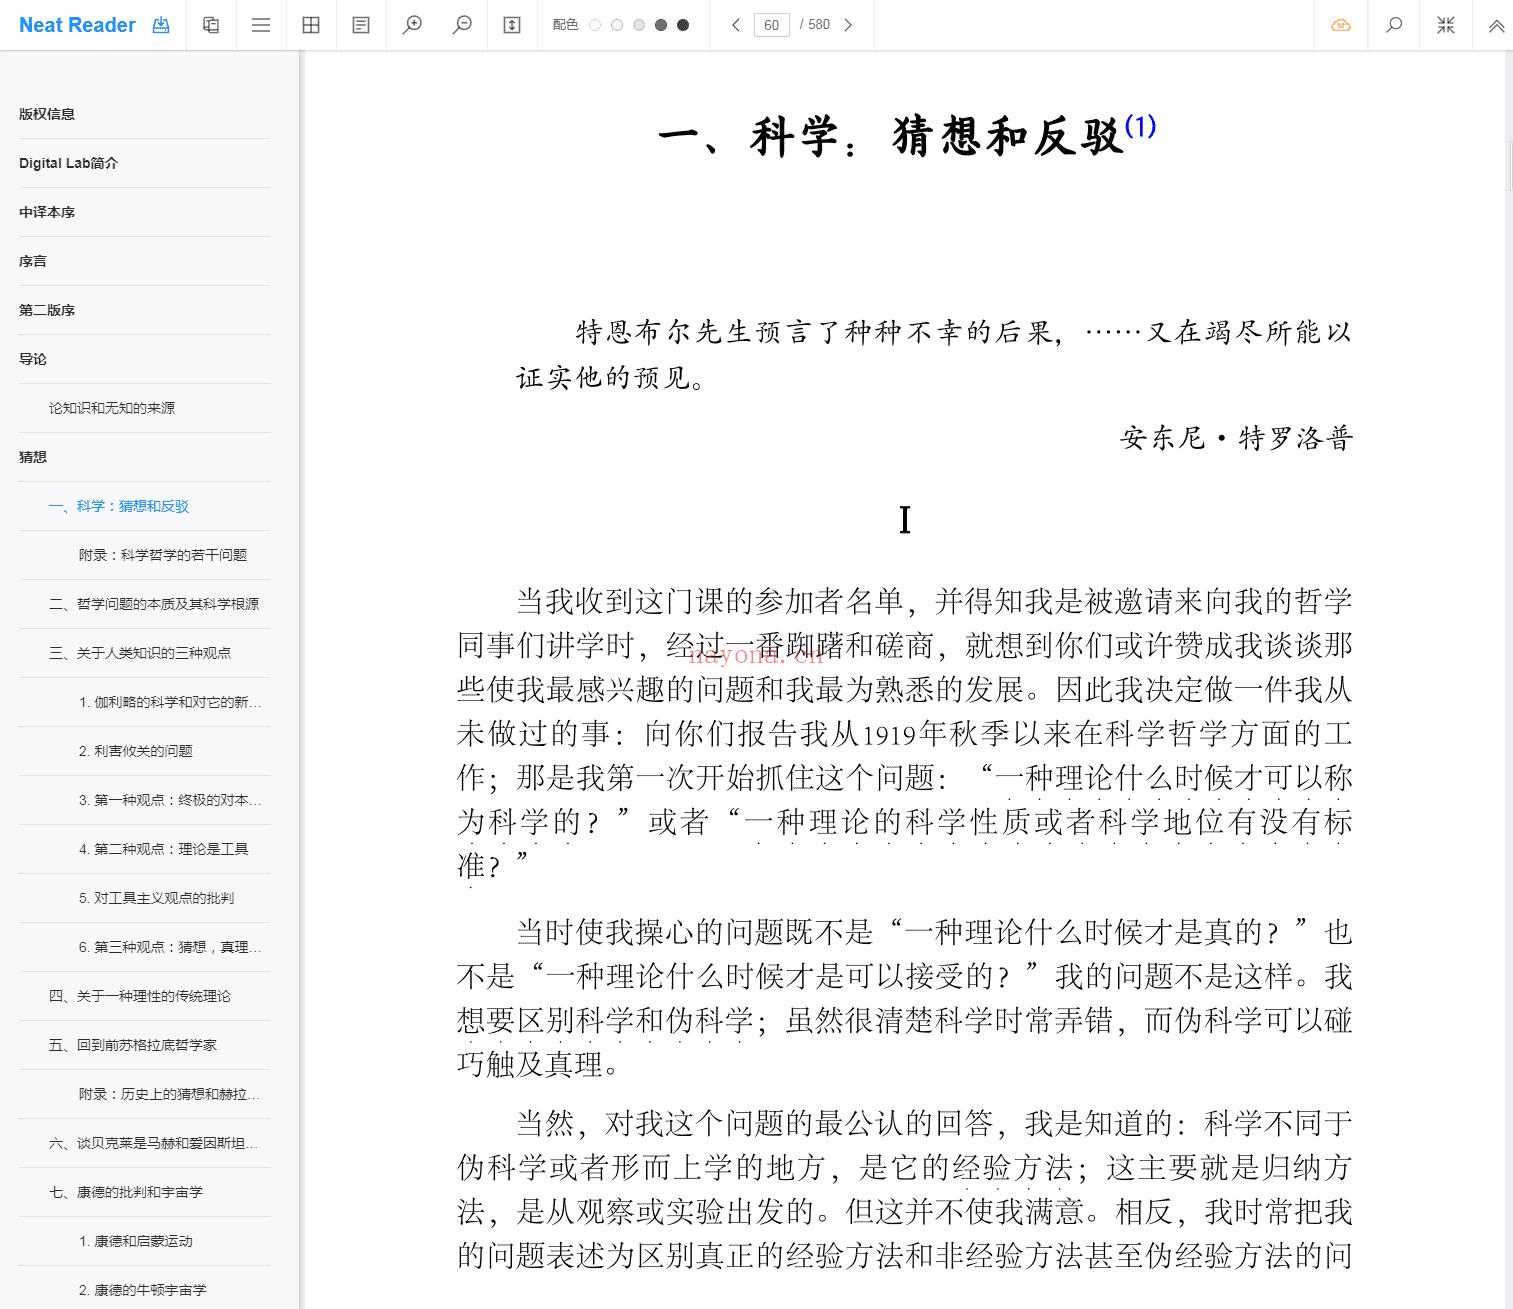Open 附录：历史上的猜想和赫拉… entry

(x=145, y=1094)
